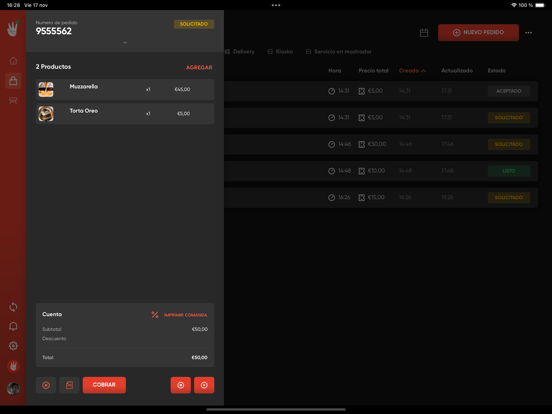
Task: Click the discount percent icon in Cuenta
Action: tap(155, 315)
